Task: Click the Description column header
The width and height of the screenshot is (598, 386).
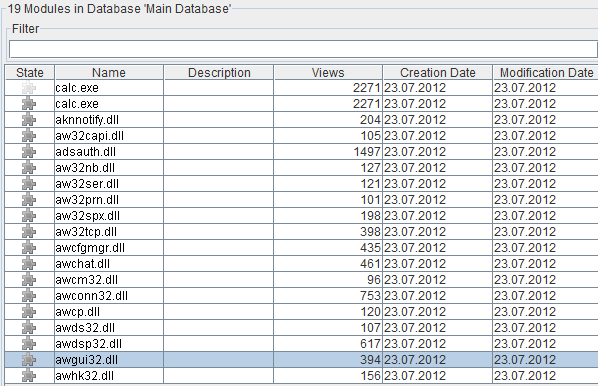Action: 219,72
